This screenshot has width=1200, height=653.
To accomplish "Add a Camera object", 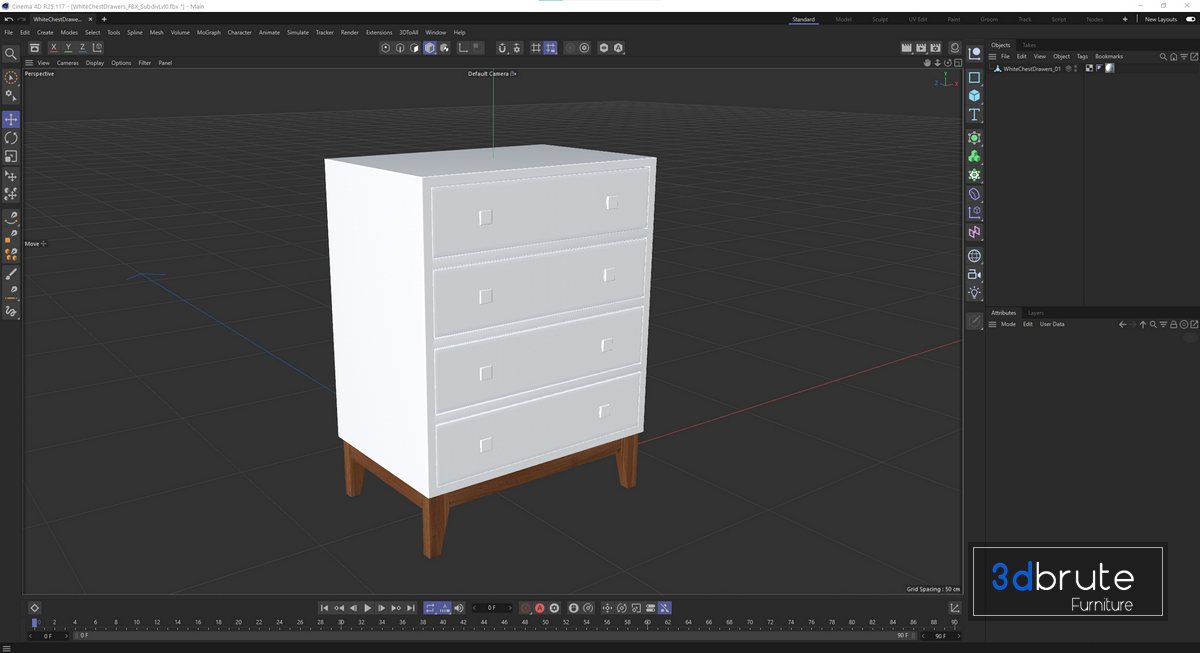I will (x=974, y=274).
